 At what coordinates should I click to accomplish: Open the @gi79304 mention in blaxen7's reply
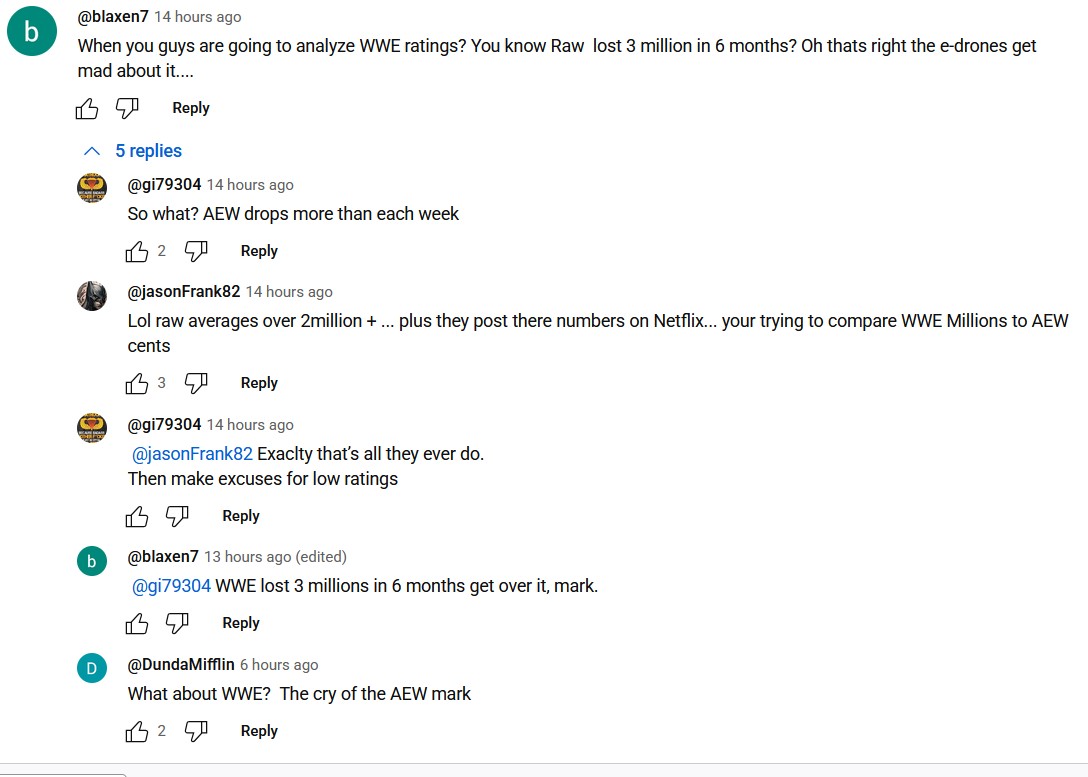(171, 586)
